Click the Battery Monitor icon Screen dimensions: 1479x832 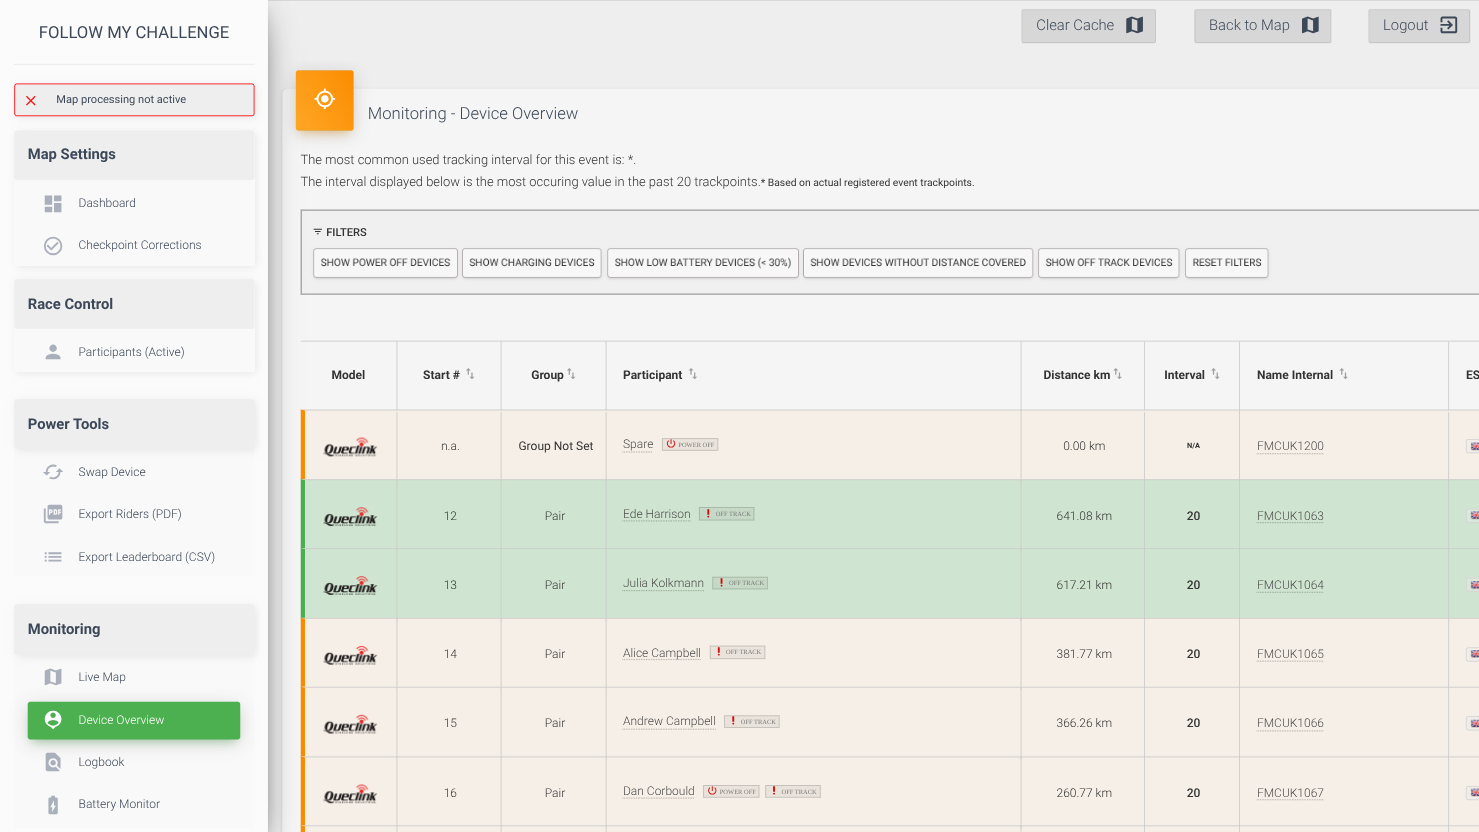pos(53,804)
